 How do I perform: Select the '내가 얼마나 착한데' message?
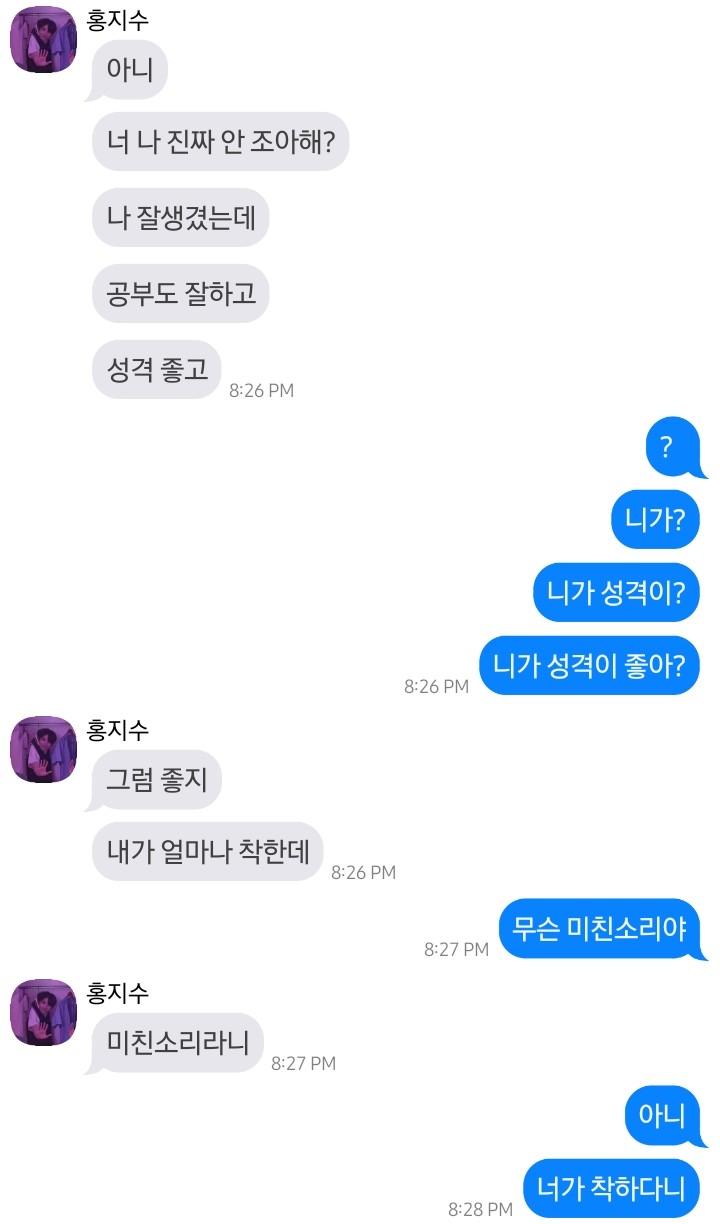click(x=208, y=853)
